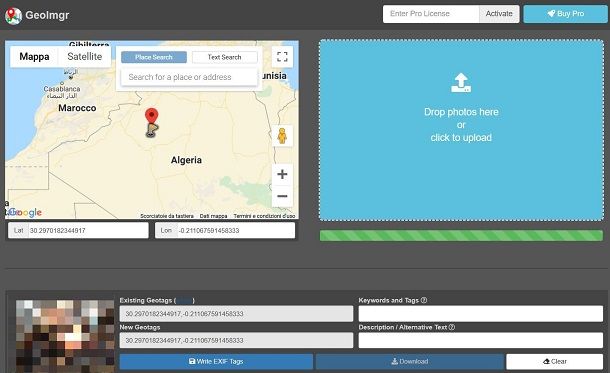Open Street View pegman
The width and height of the screenshot is (610, 373).
[282, 136]
